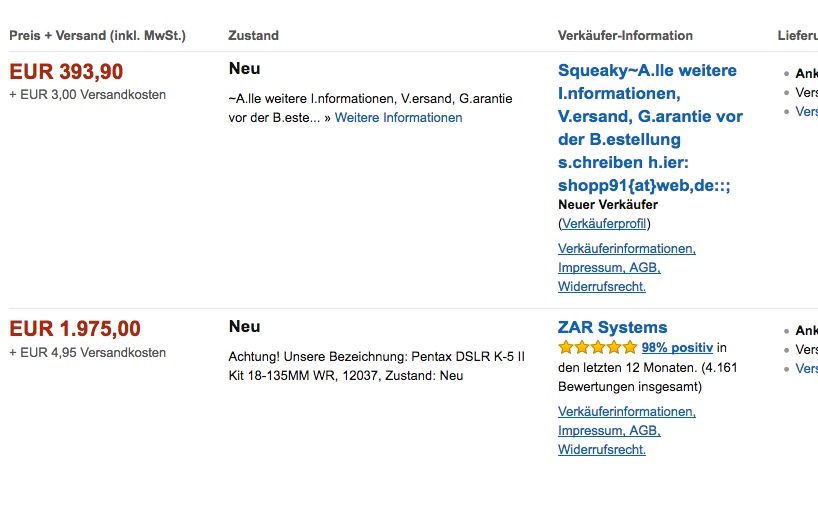
Task: Click the EUR 4,95 Versandkosten text
Action: (88, 352)
